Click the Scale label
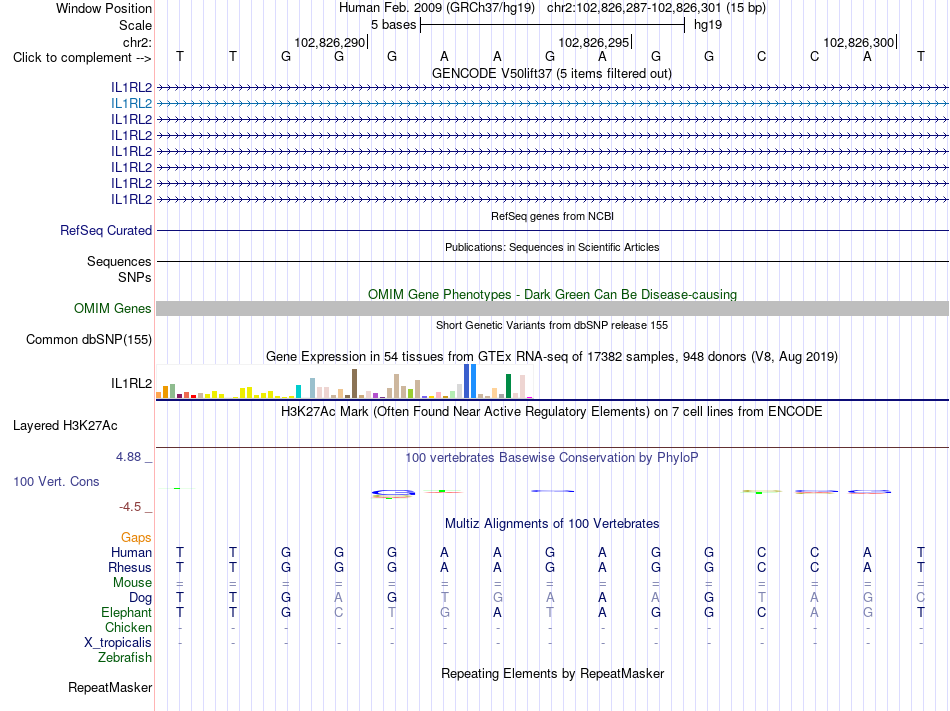This screenshot has height=711, width=950. pyautogui.click(x=136, y=25)
